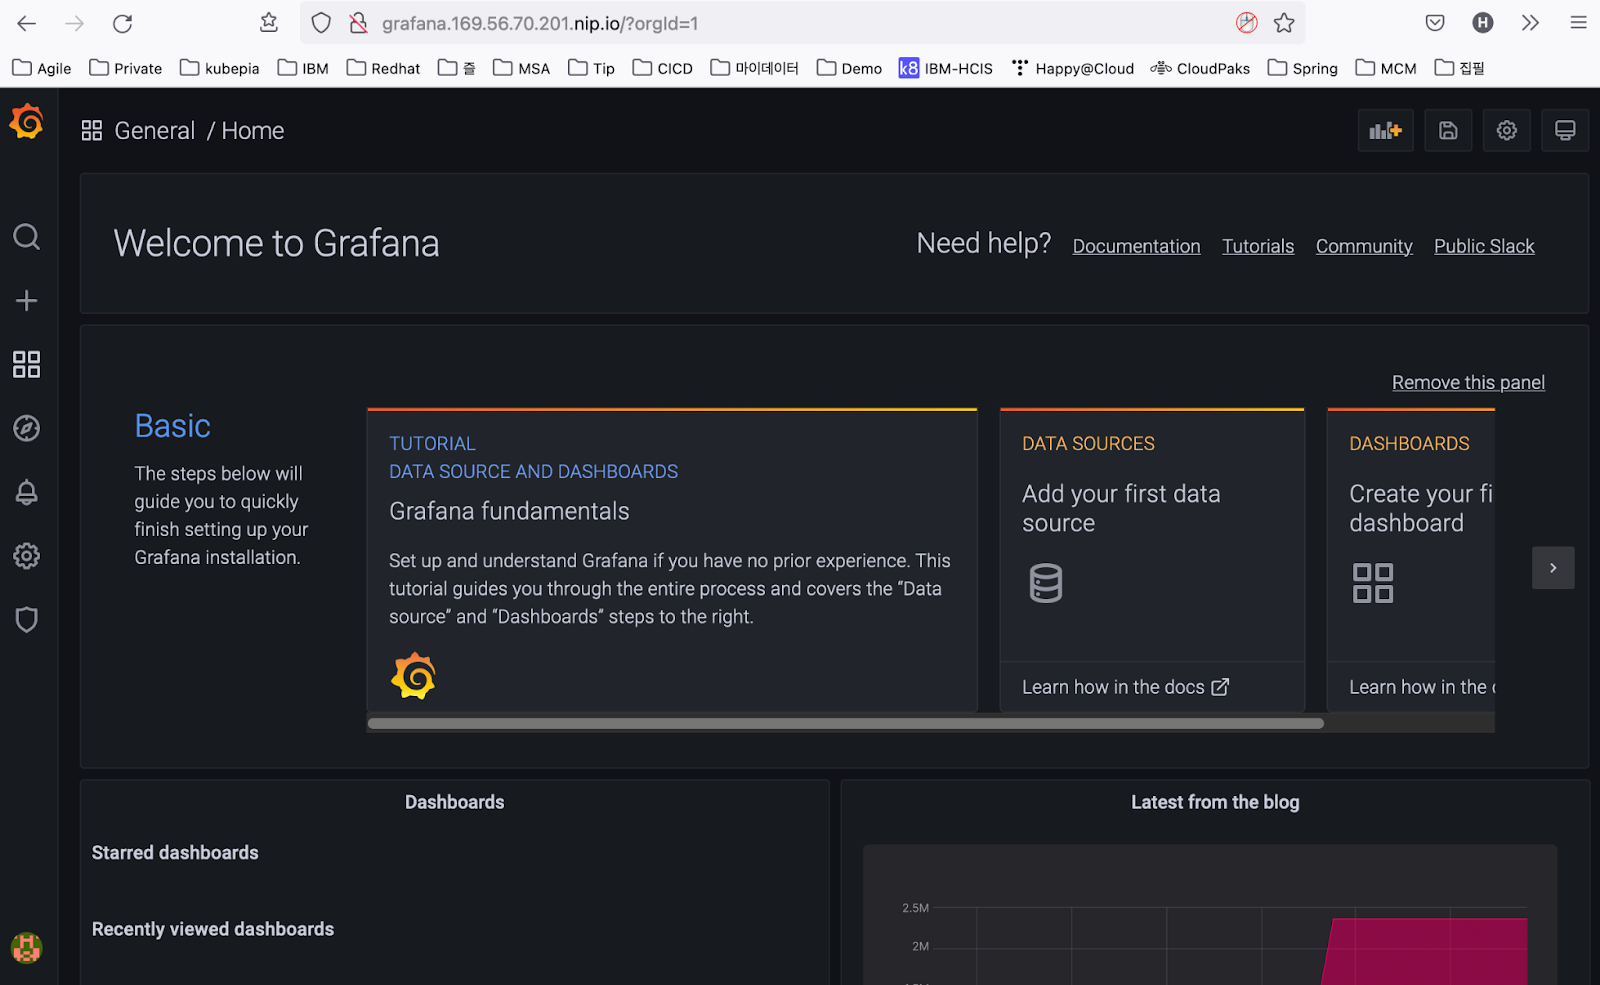Viewport: 1600px width, 985px height.
Task: Click the grid icon in Dashboards card
Action: point(1373,583)
